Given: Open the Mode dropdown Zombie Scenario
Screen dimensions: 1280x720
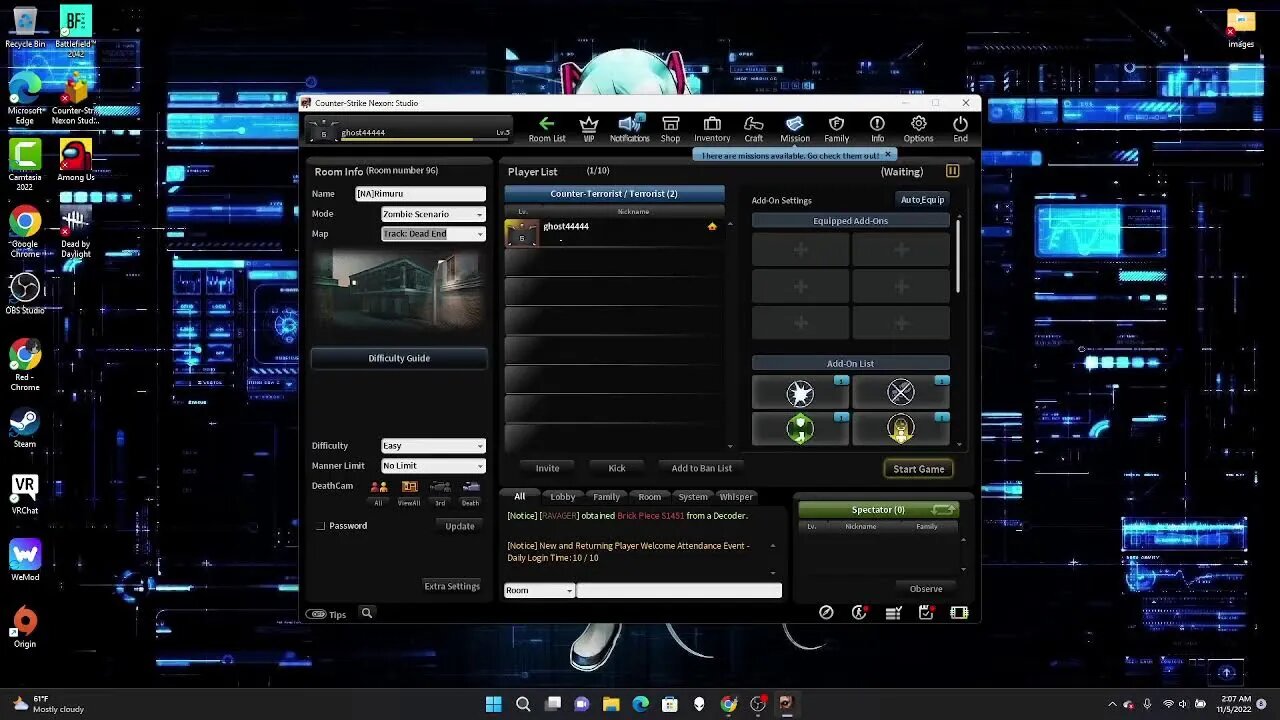Looking at the screenshot, I should [433, 214].
